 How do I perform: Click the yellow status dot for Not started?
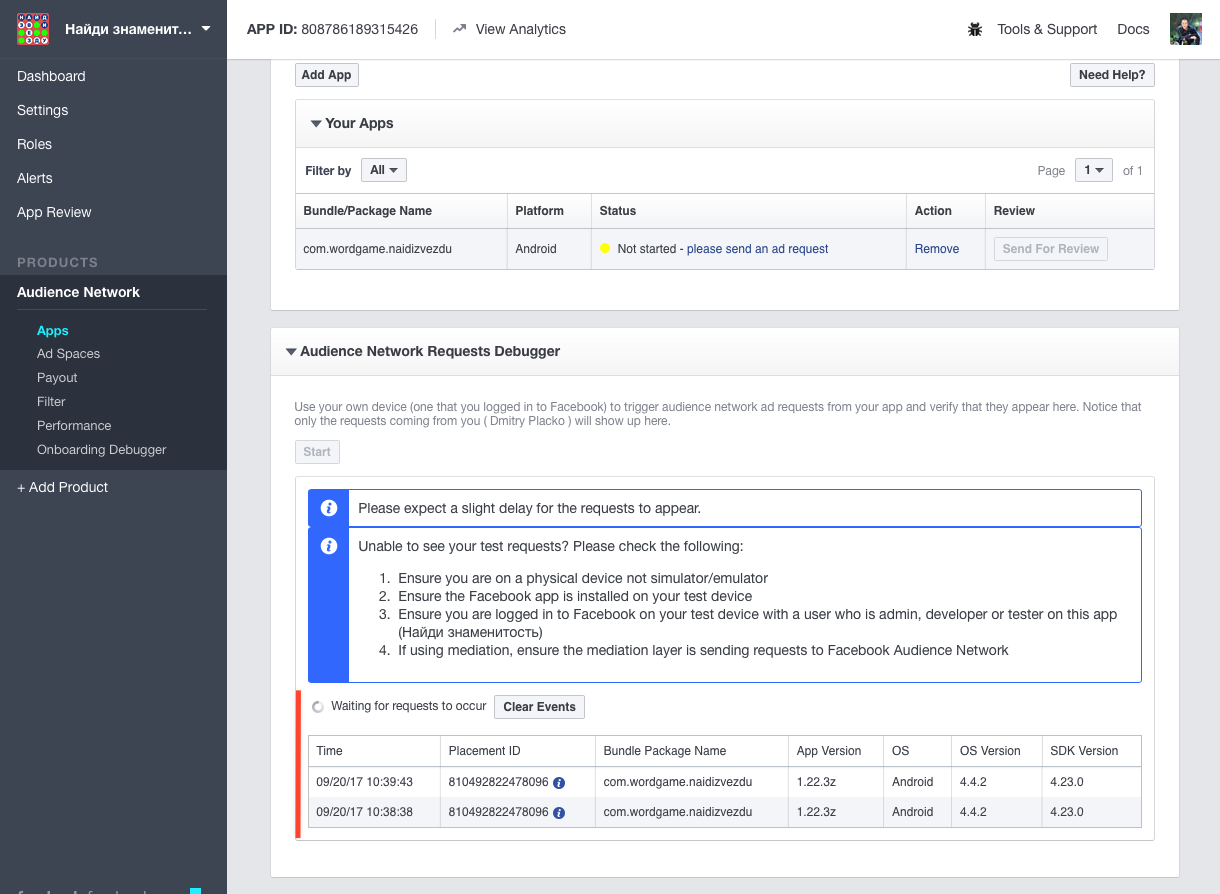605,248
